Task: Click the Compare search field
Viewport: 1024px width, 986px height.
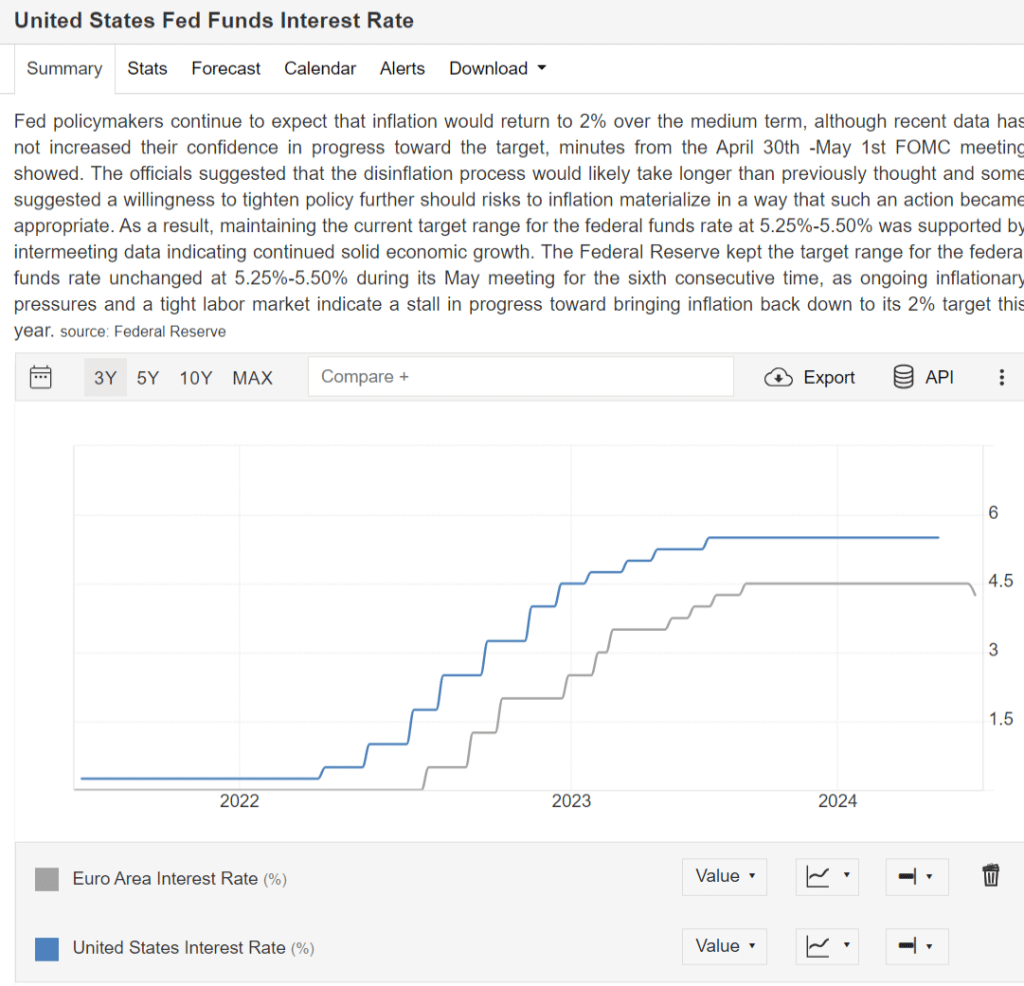Action: (520, 377)
